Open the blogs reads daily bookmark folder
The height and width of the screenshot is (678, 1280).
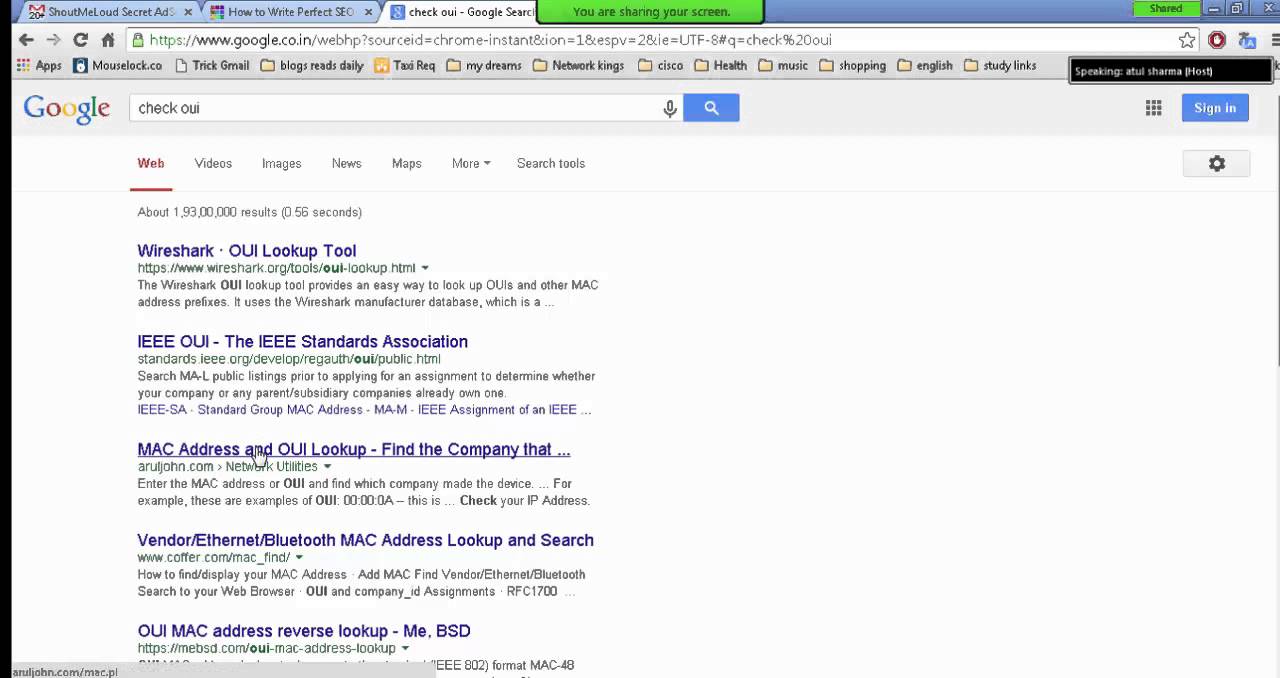(312, 65)
